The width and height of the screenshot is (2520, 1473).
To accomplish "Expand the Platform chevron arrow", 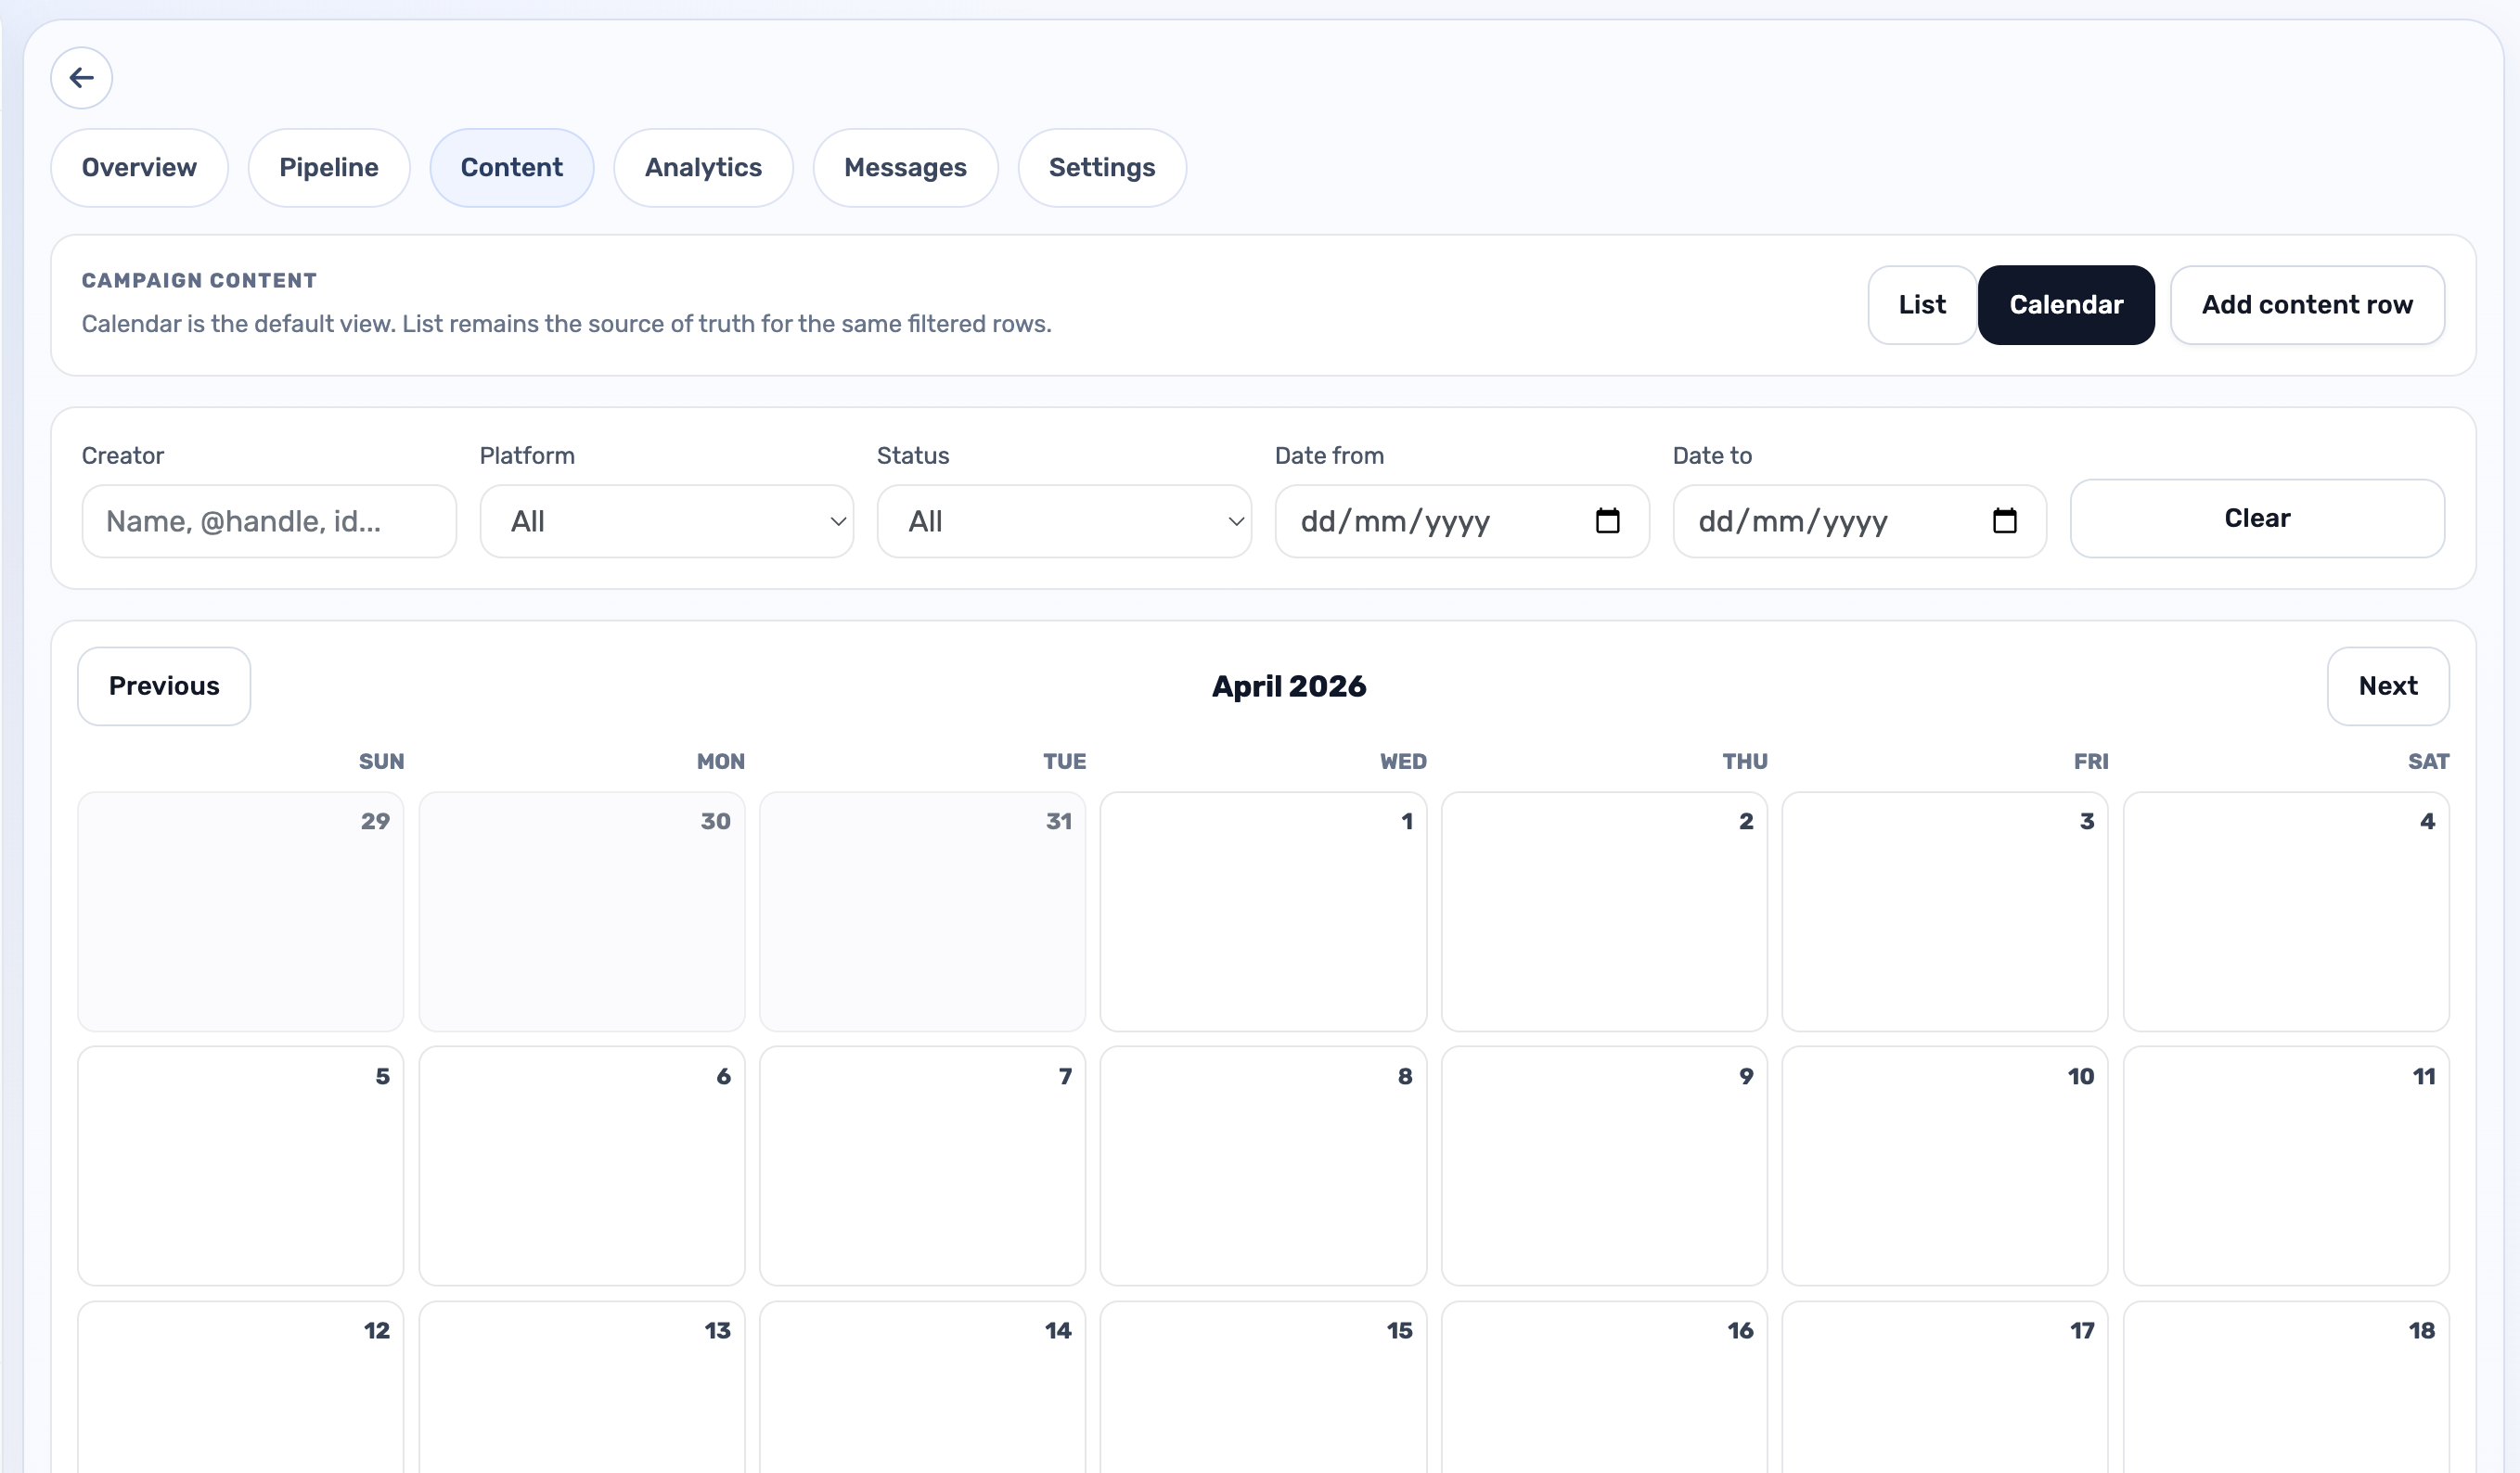I will (x=837, y=522).
